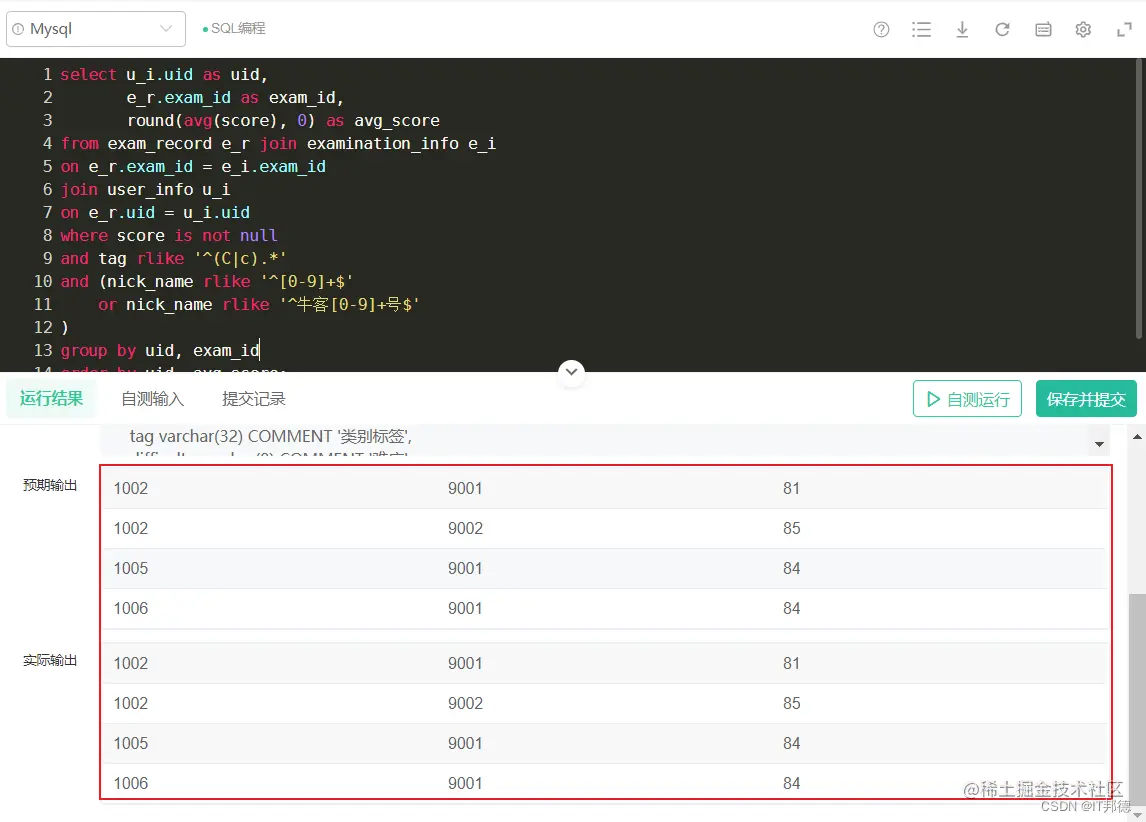
Task: Click the 自测运行 button
Action: [967, 399]
